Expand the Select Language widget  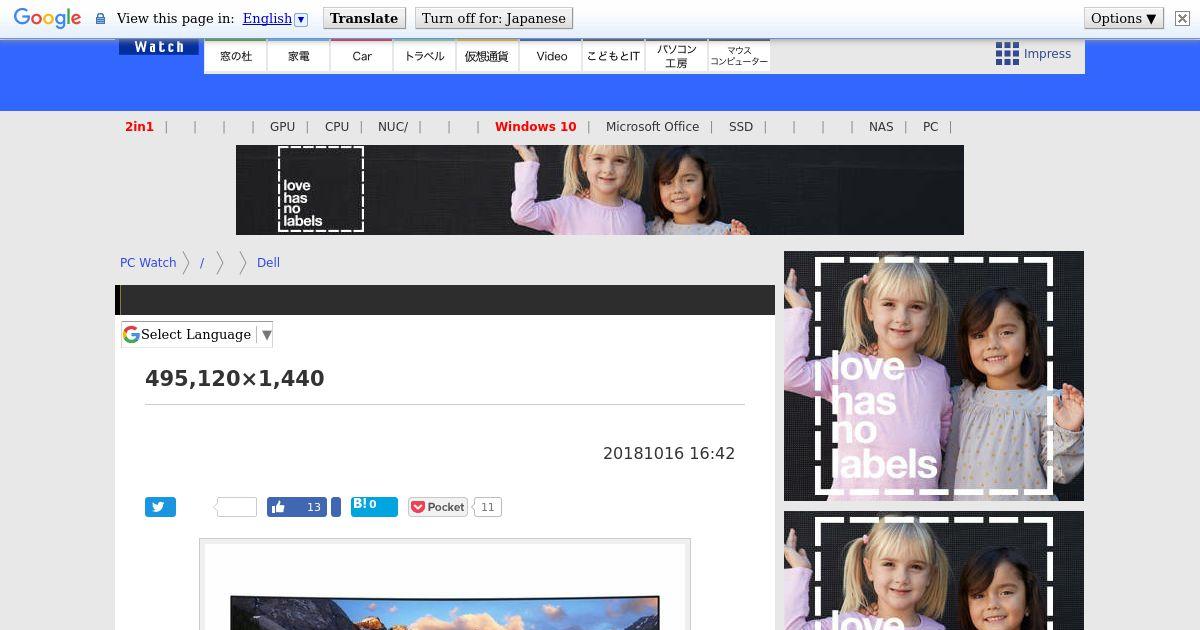tap(197, 334)
